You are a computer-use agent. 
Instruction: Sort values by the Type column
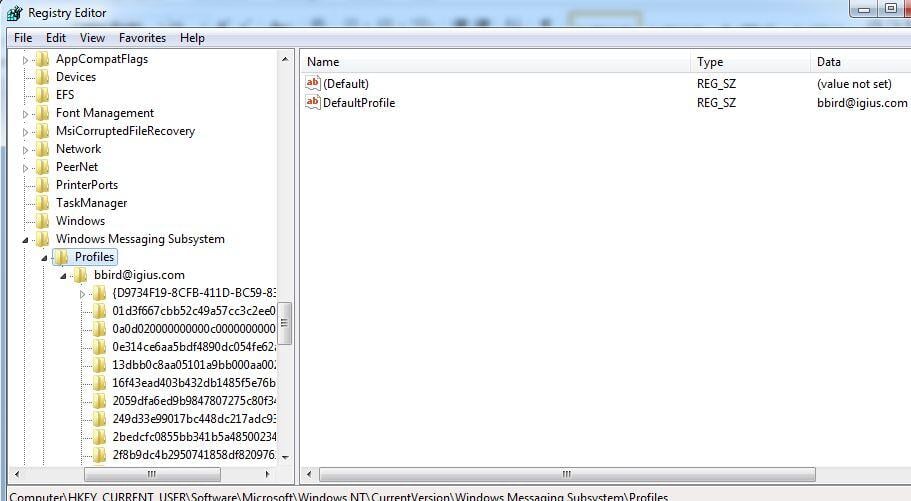[751, 62]
